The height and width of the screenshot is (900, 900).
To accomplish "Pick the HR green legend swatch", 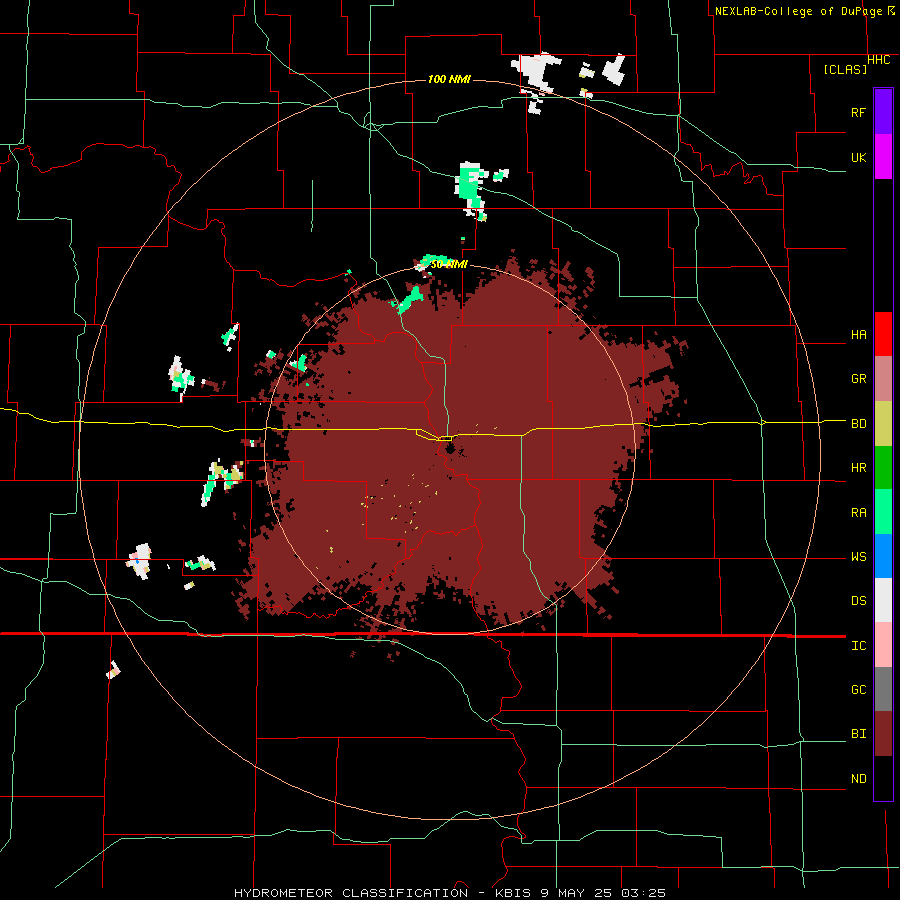I will (883, 468).
